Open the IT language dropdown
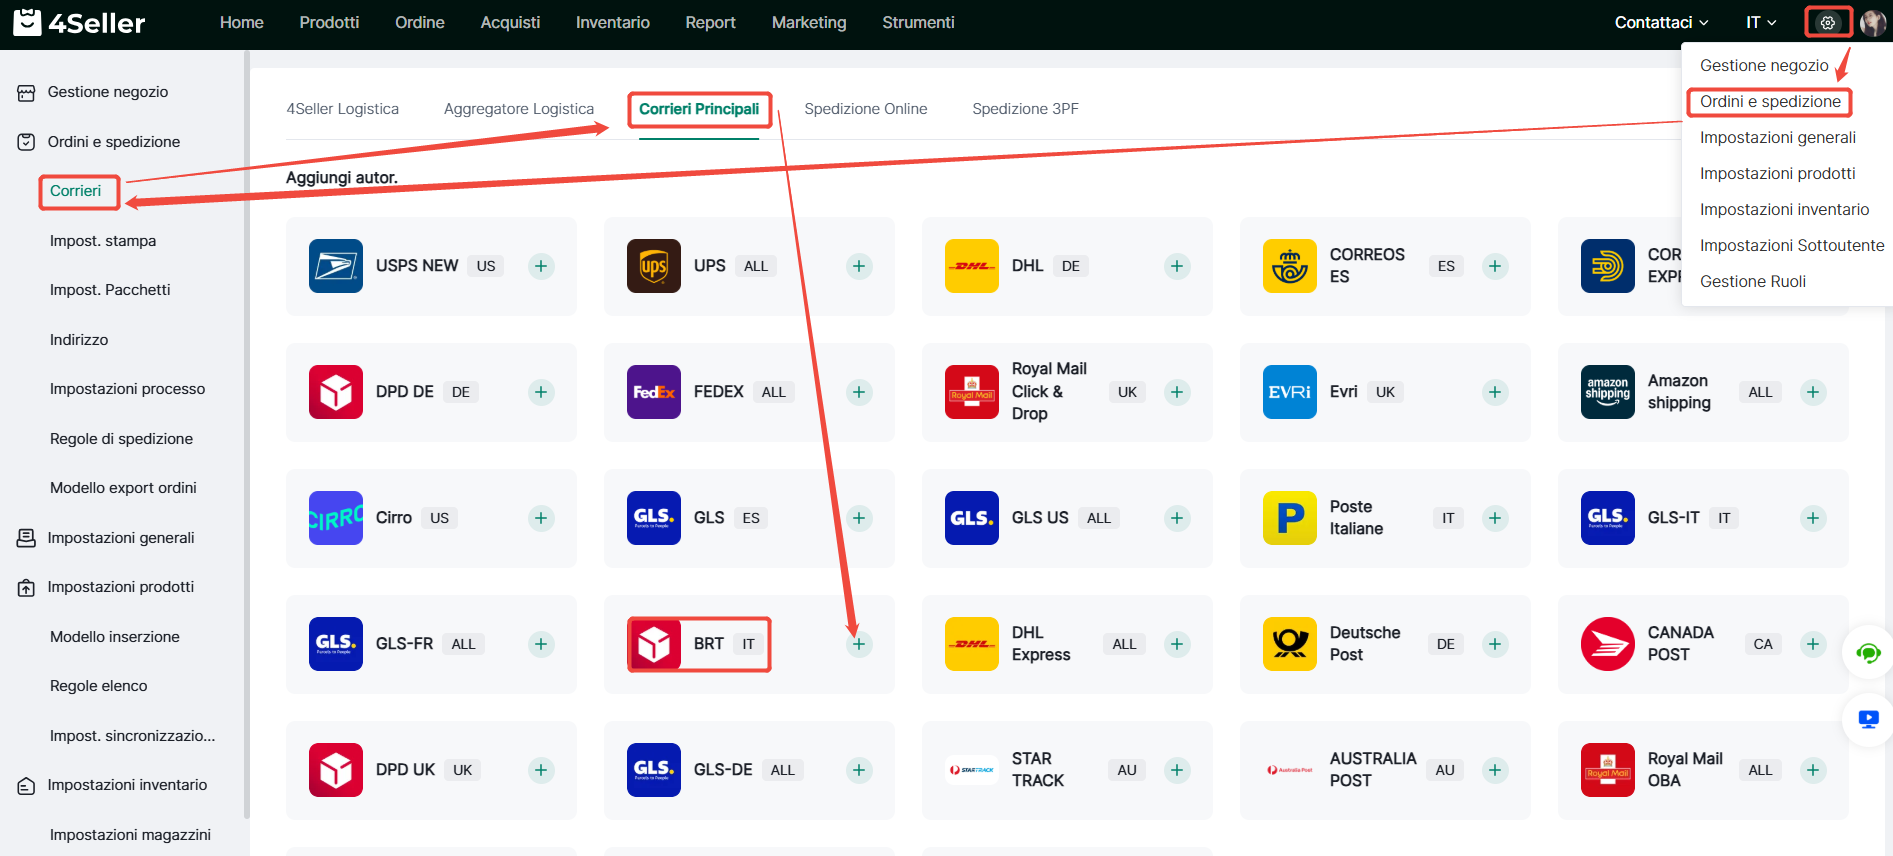Image resolution: width=1893 pixels, height=856 pixels. [x=1760, y=22]
